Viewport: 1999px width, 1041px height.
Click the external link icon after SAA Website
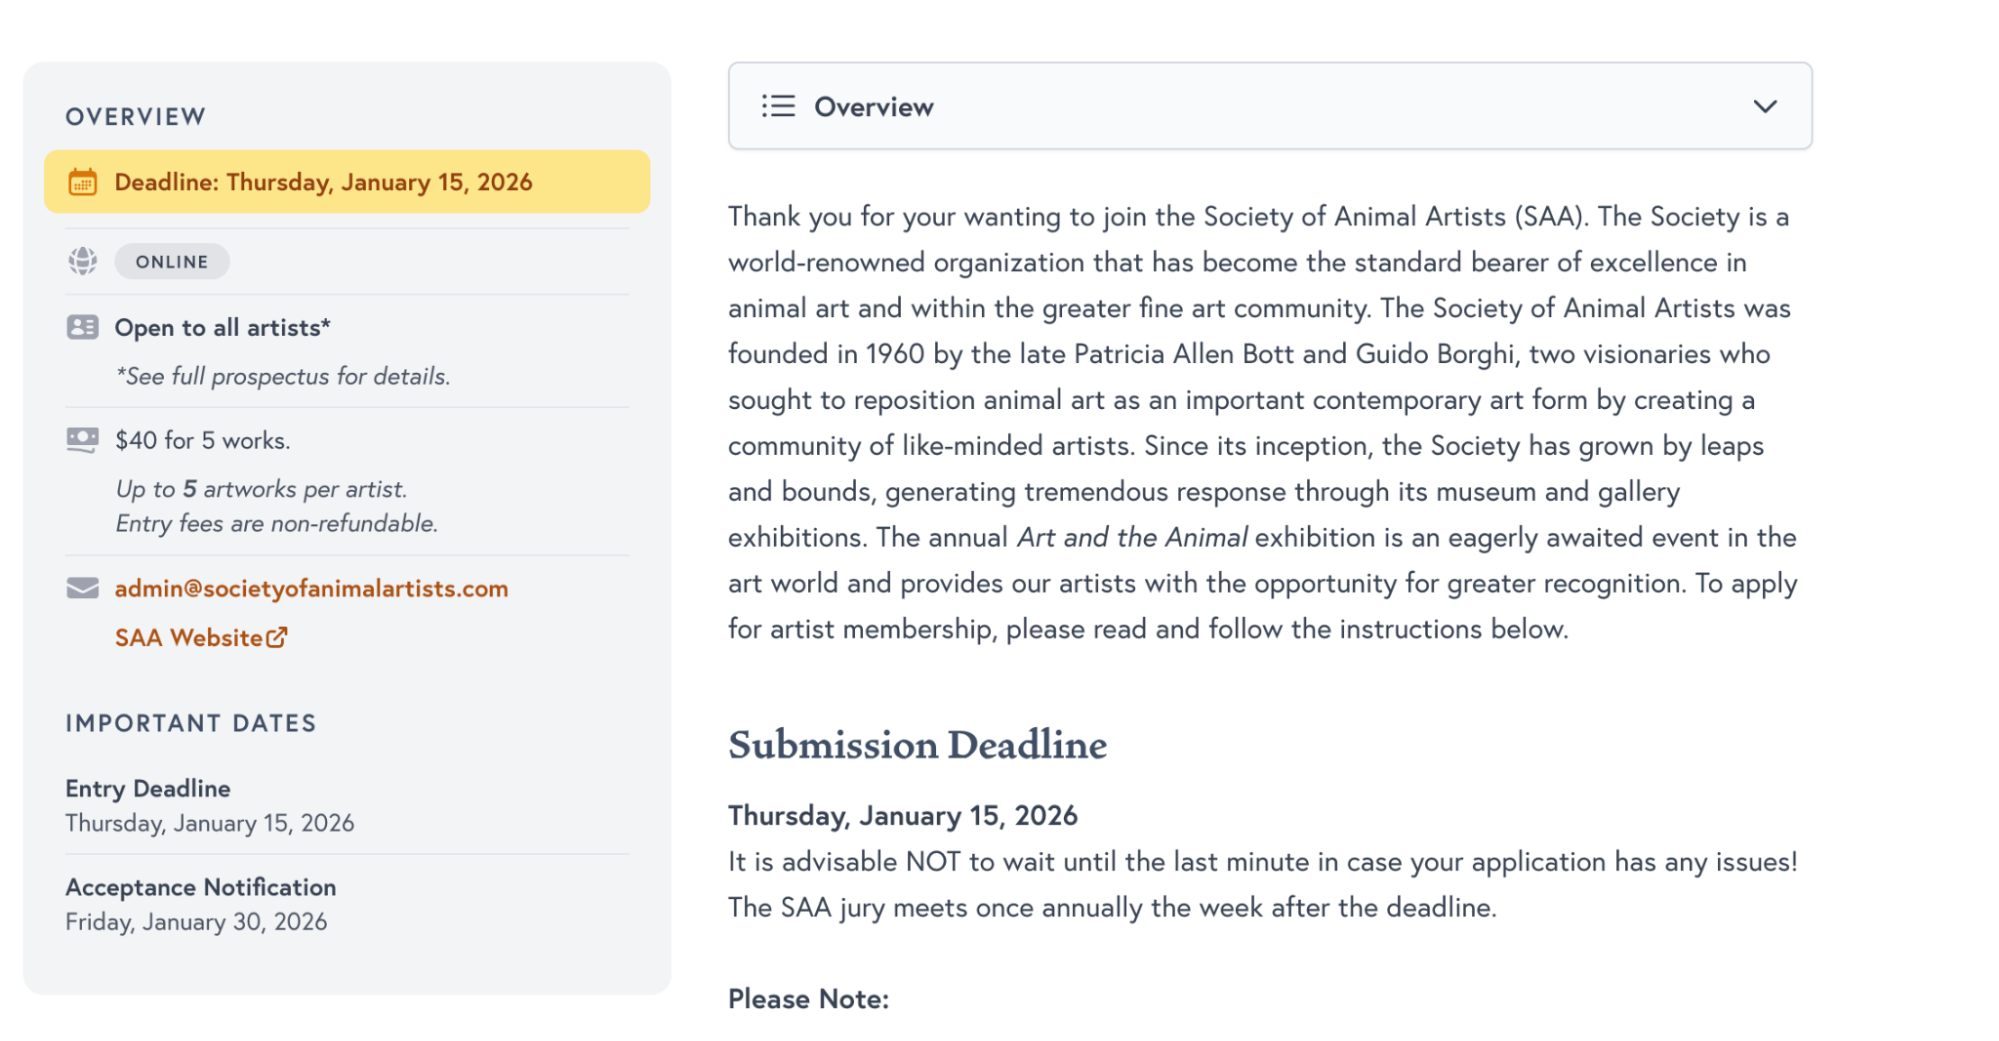(277, 637)
